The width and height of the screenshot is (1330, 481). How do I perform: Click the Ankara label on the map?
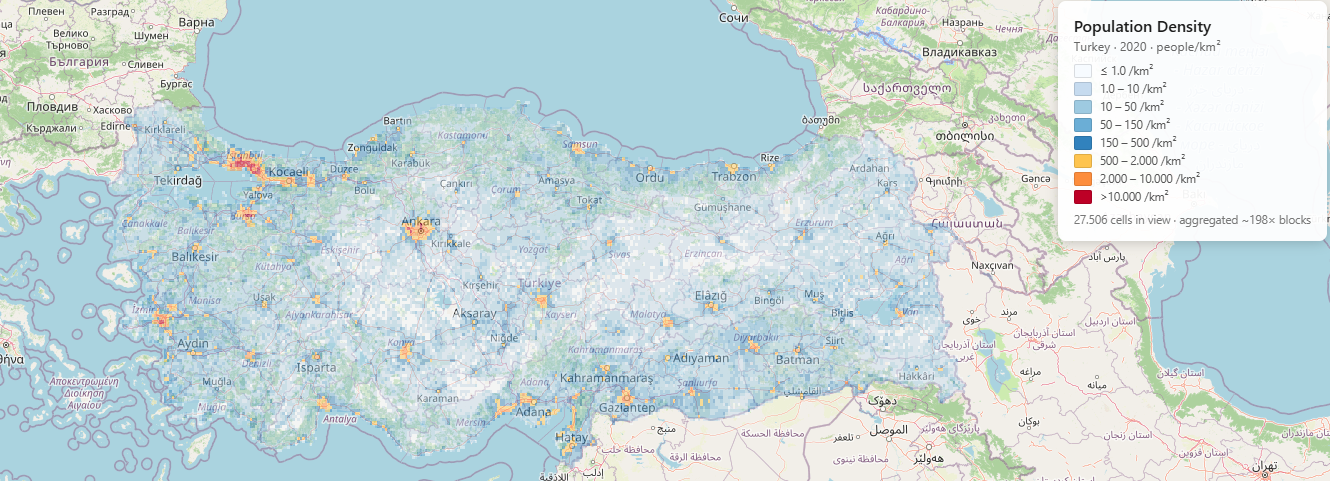pos(421,221)
